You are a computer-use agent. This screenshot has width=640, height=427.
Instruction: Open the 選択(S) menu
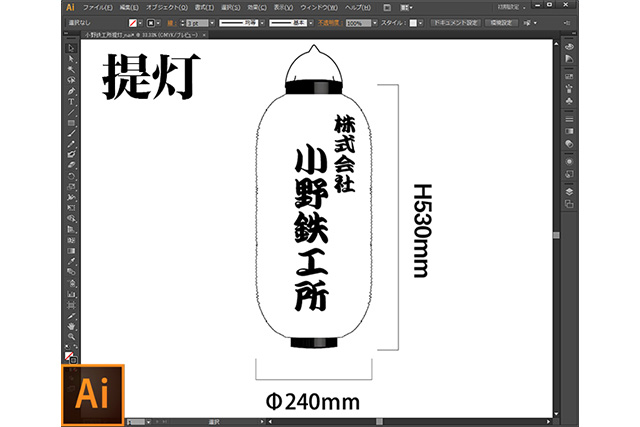point(231,8)
